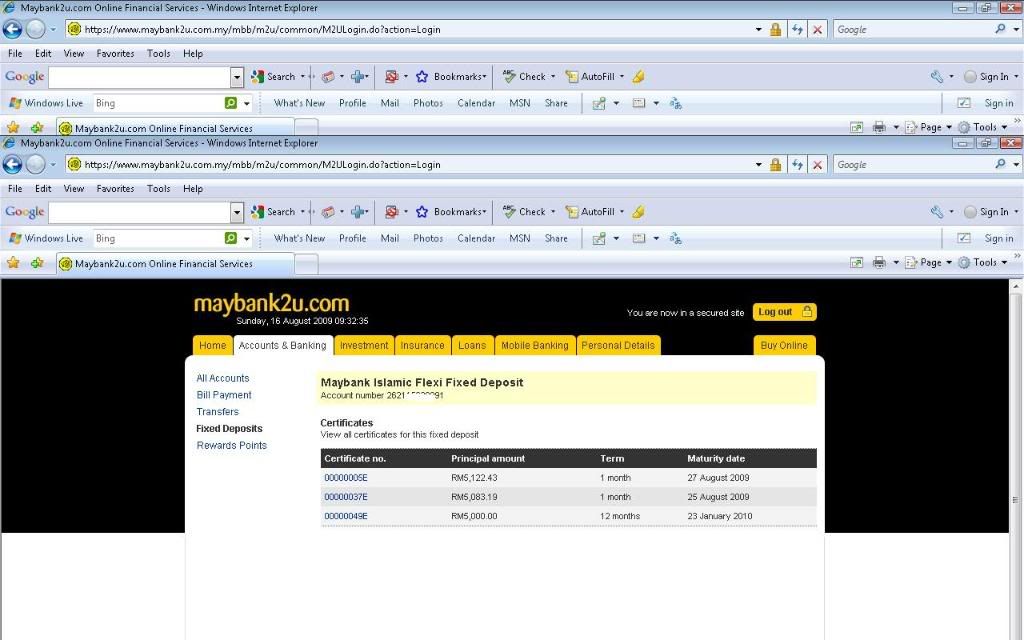Open the wrench settings in front window's Google toolbar
This screenshot has width=1024, height=640.
click(936, 212)
